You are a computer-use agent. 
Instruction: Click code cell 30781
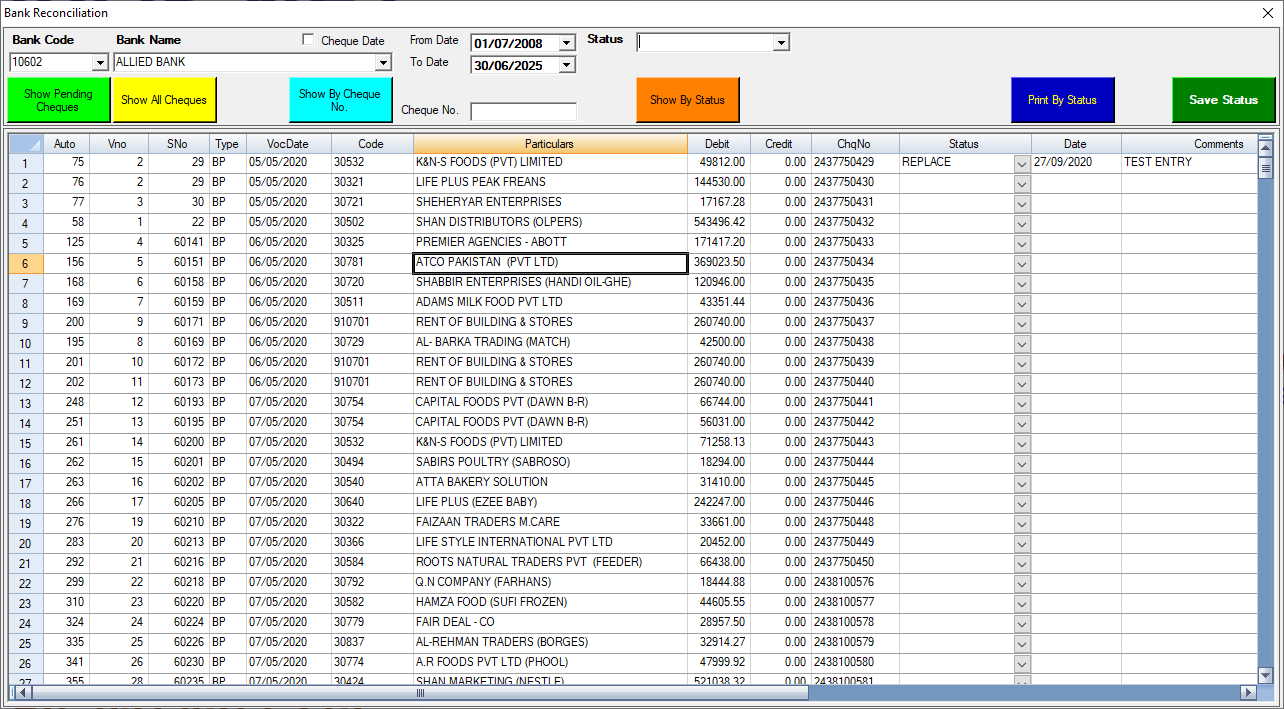[x=372, y=262]
